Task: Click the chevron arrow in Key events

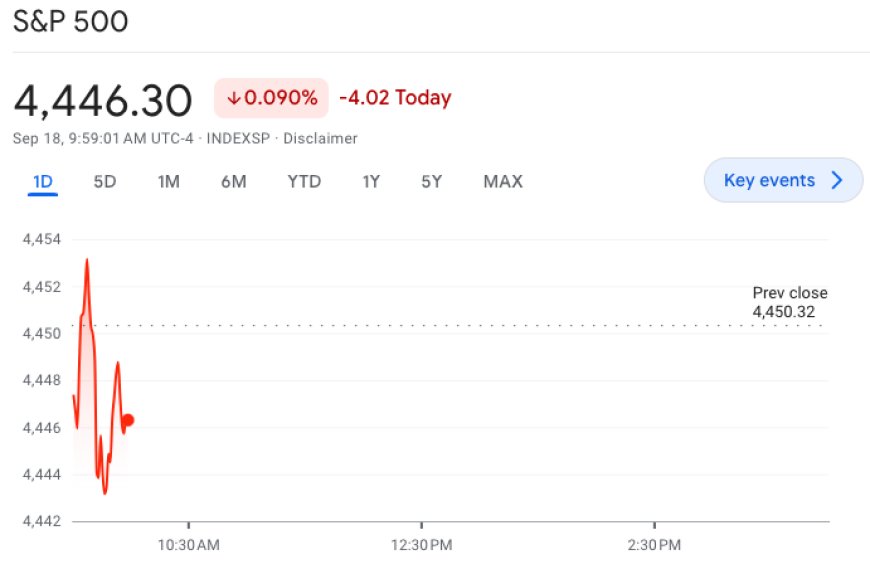Action: (x=837, y=180)
